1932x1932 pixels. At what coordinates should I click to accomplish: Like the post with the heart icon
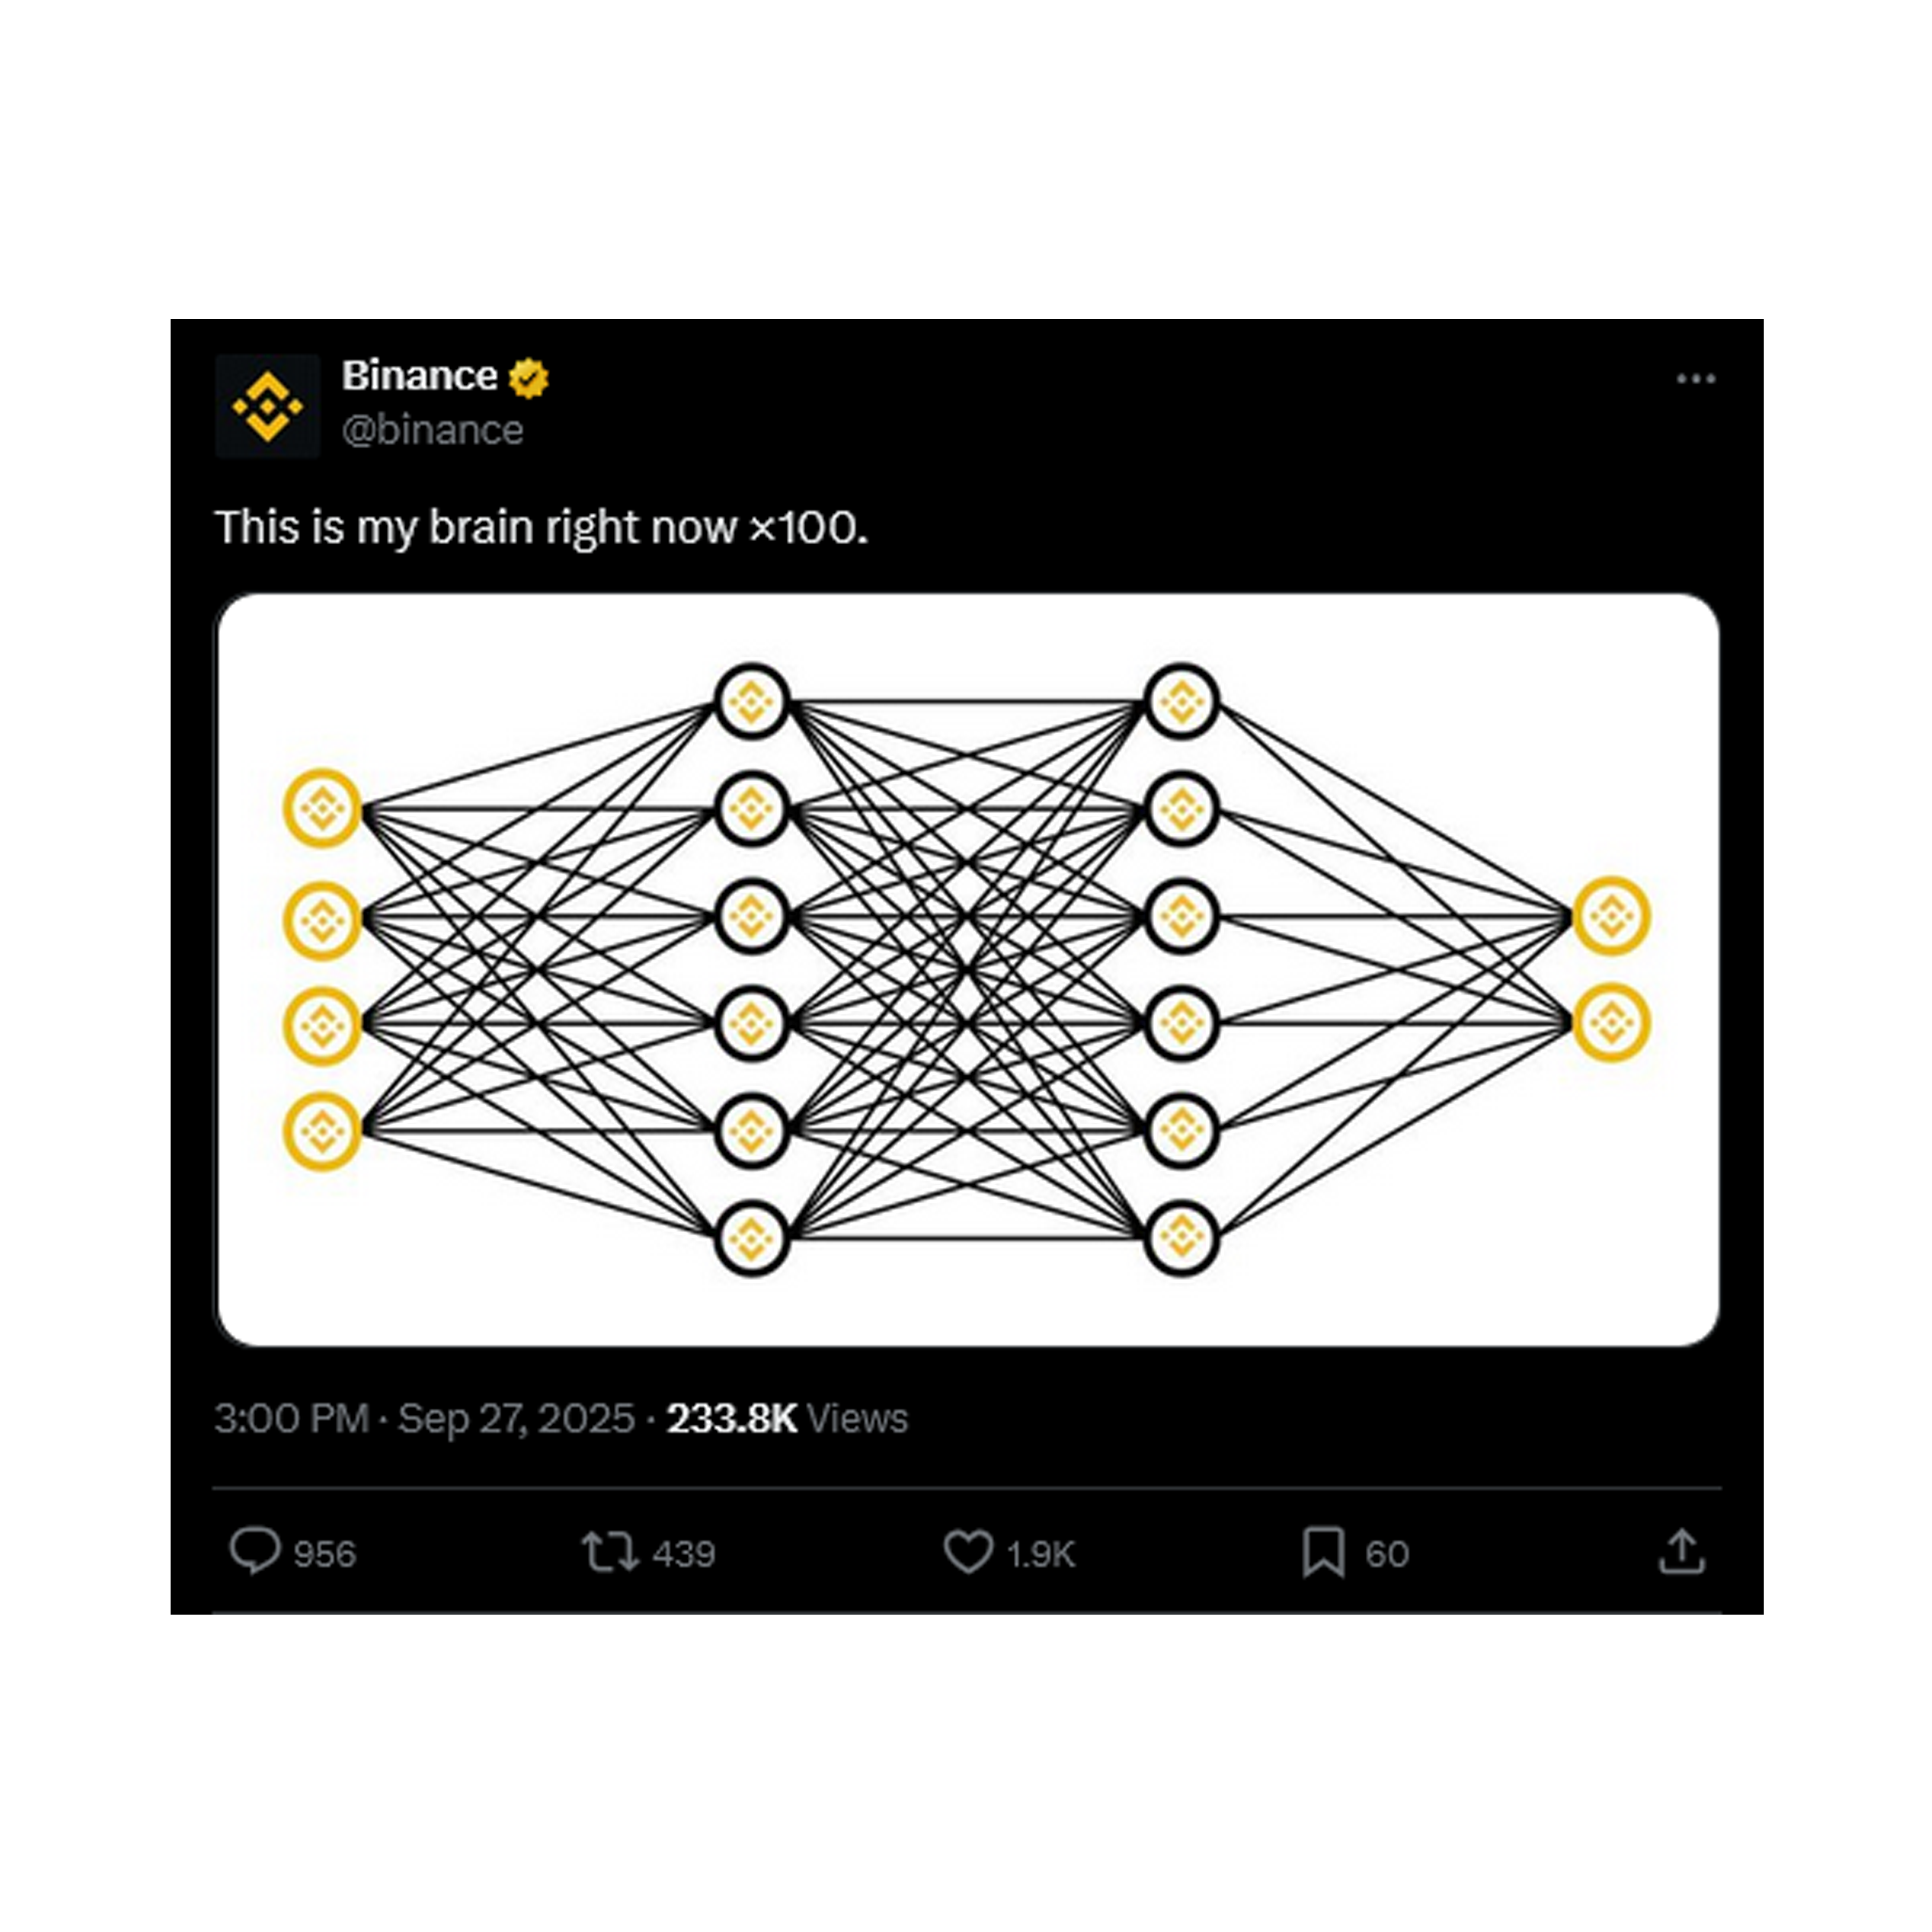click(x=967, y=1552)
